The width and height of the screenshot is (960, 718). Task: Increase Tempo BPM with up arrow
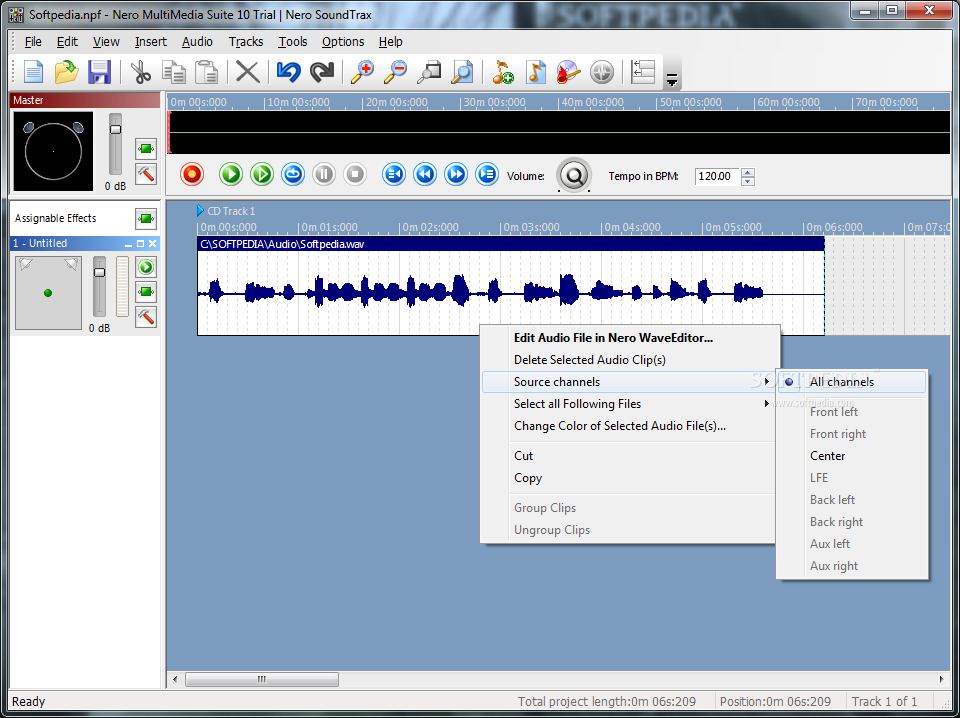click(x=748, y=172)
